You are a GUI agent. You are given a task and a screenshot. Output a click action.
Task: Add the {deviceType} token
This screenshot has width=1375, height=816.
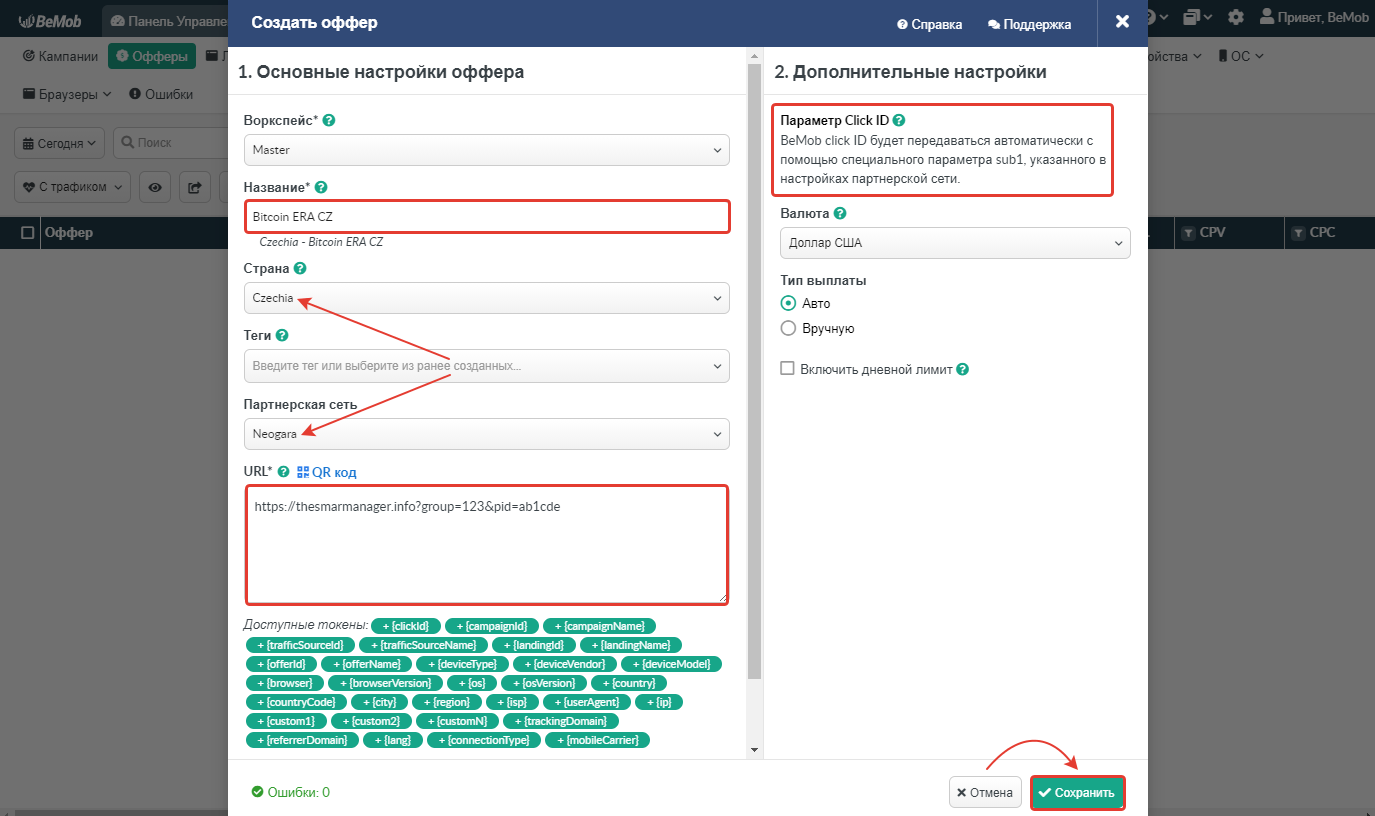tap(462, 664)
